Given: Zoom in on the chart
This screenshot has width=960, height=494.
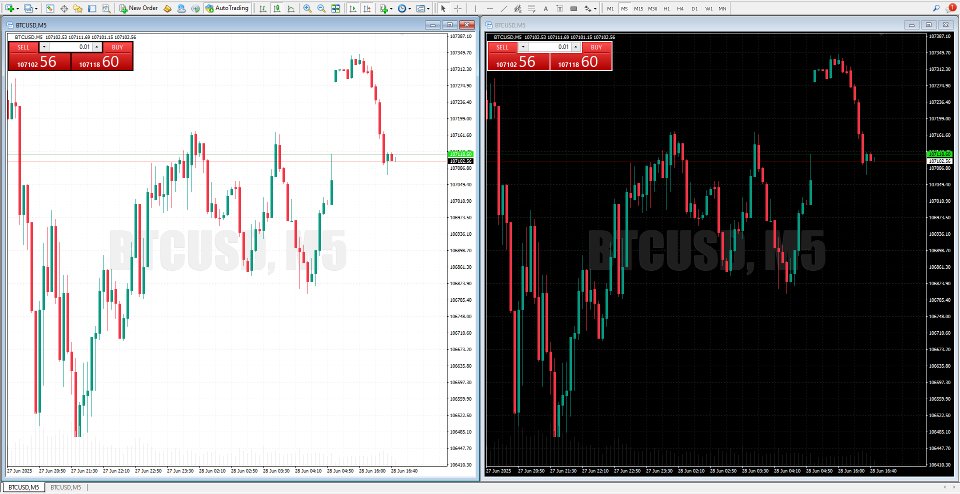Looking at the screenshot, I should (x=307, y=9).
